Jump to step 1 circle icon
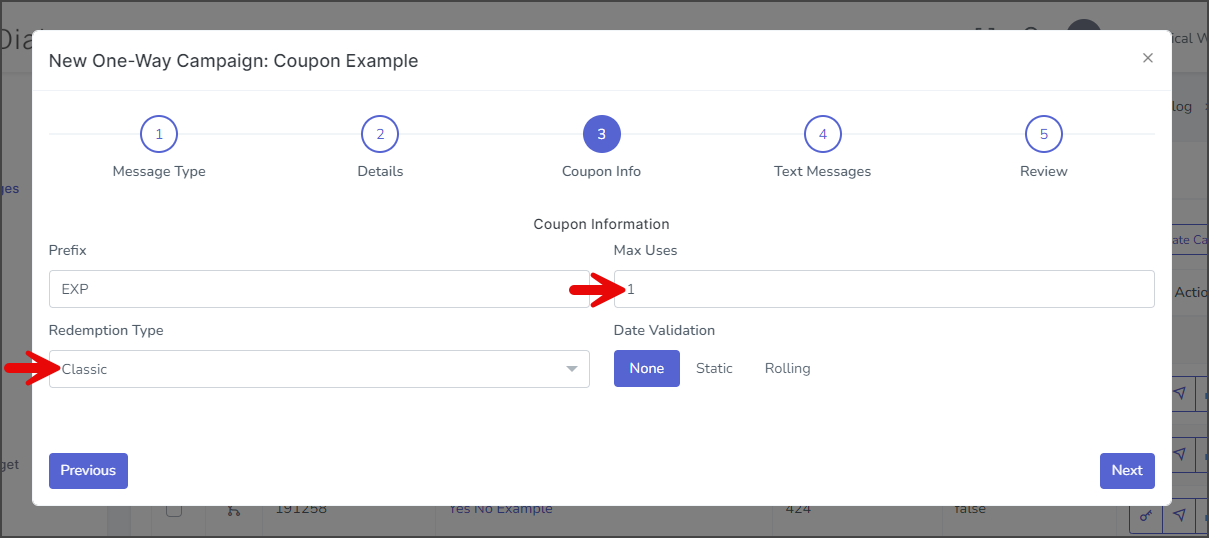The image size is (1209, 538). point(159,134)
